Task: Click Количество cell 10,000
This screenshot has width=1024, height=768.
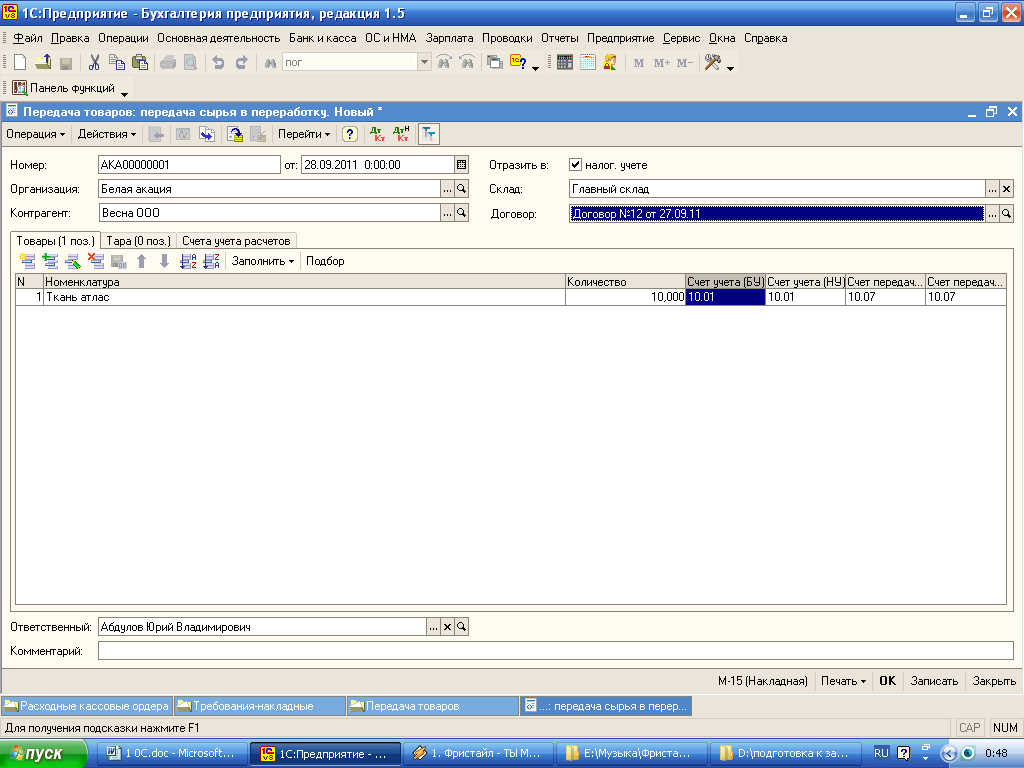Action: point(625,297)
